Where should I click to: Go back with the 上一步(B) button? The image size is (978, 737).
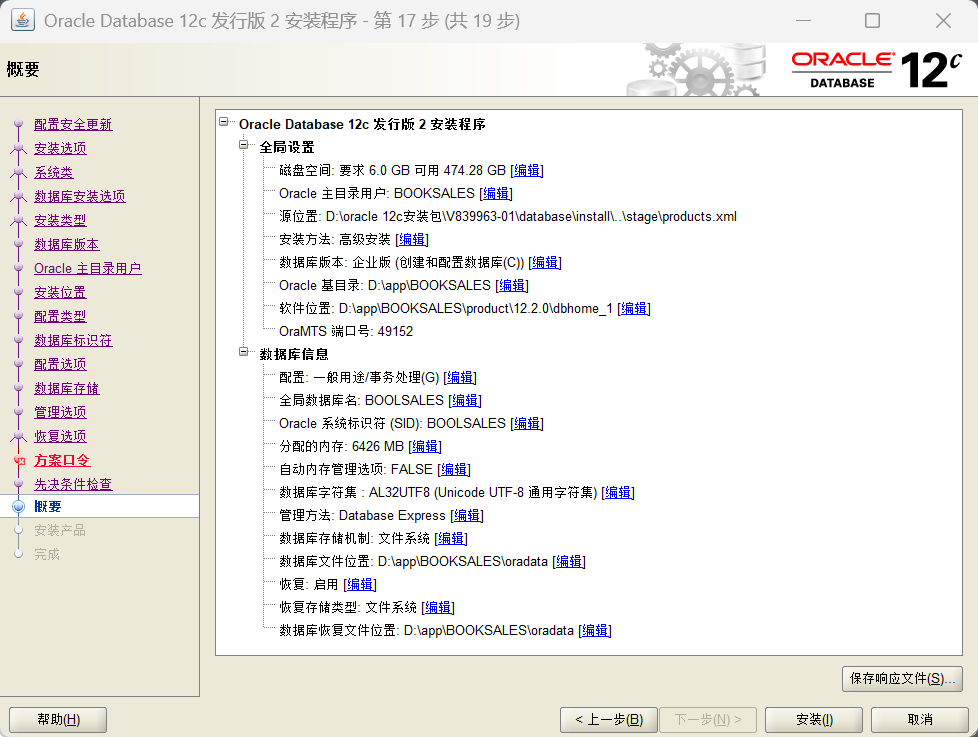pyautogui.click(x=609, y=720)
